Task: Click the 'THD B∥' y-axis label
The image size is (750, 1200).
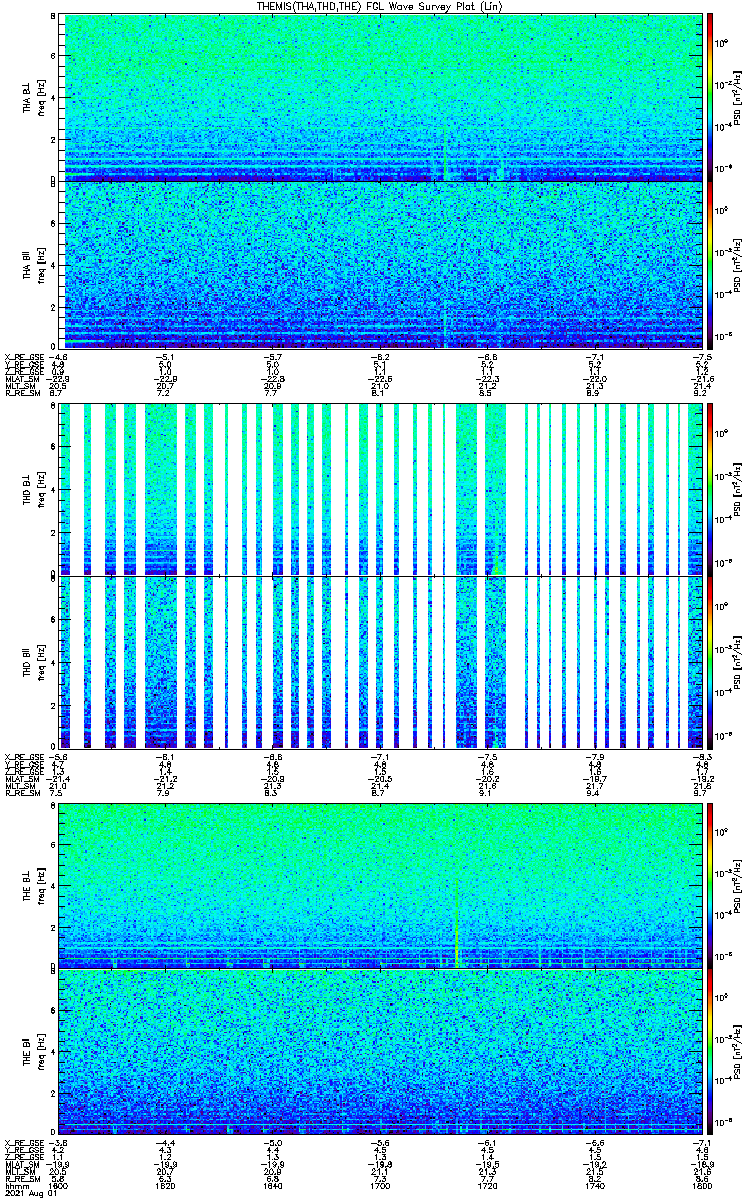Action: [x=27, y=661]
